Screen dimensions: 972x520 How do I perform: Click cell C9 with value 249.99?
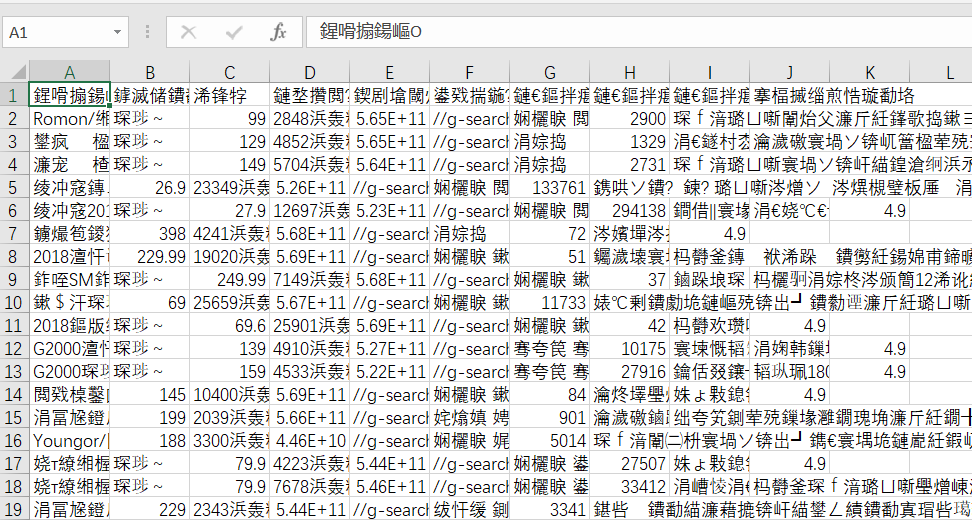[230, 280]
